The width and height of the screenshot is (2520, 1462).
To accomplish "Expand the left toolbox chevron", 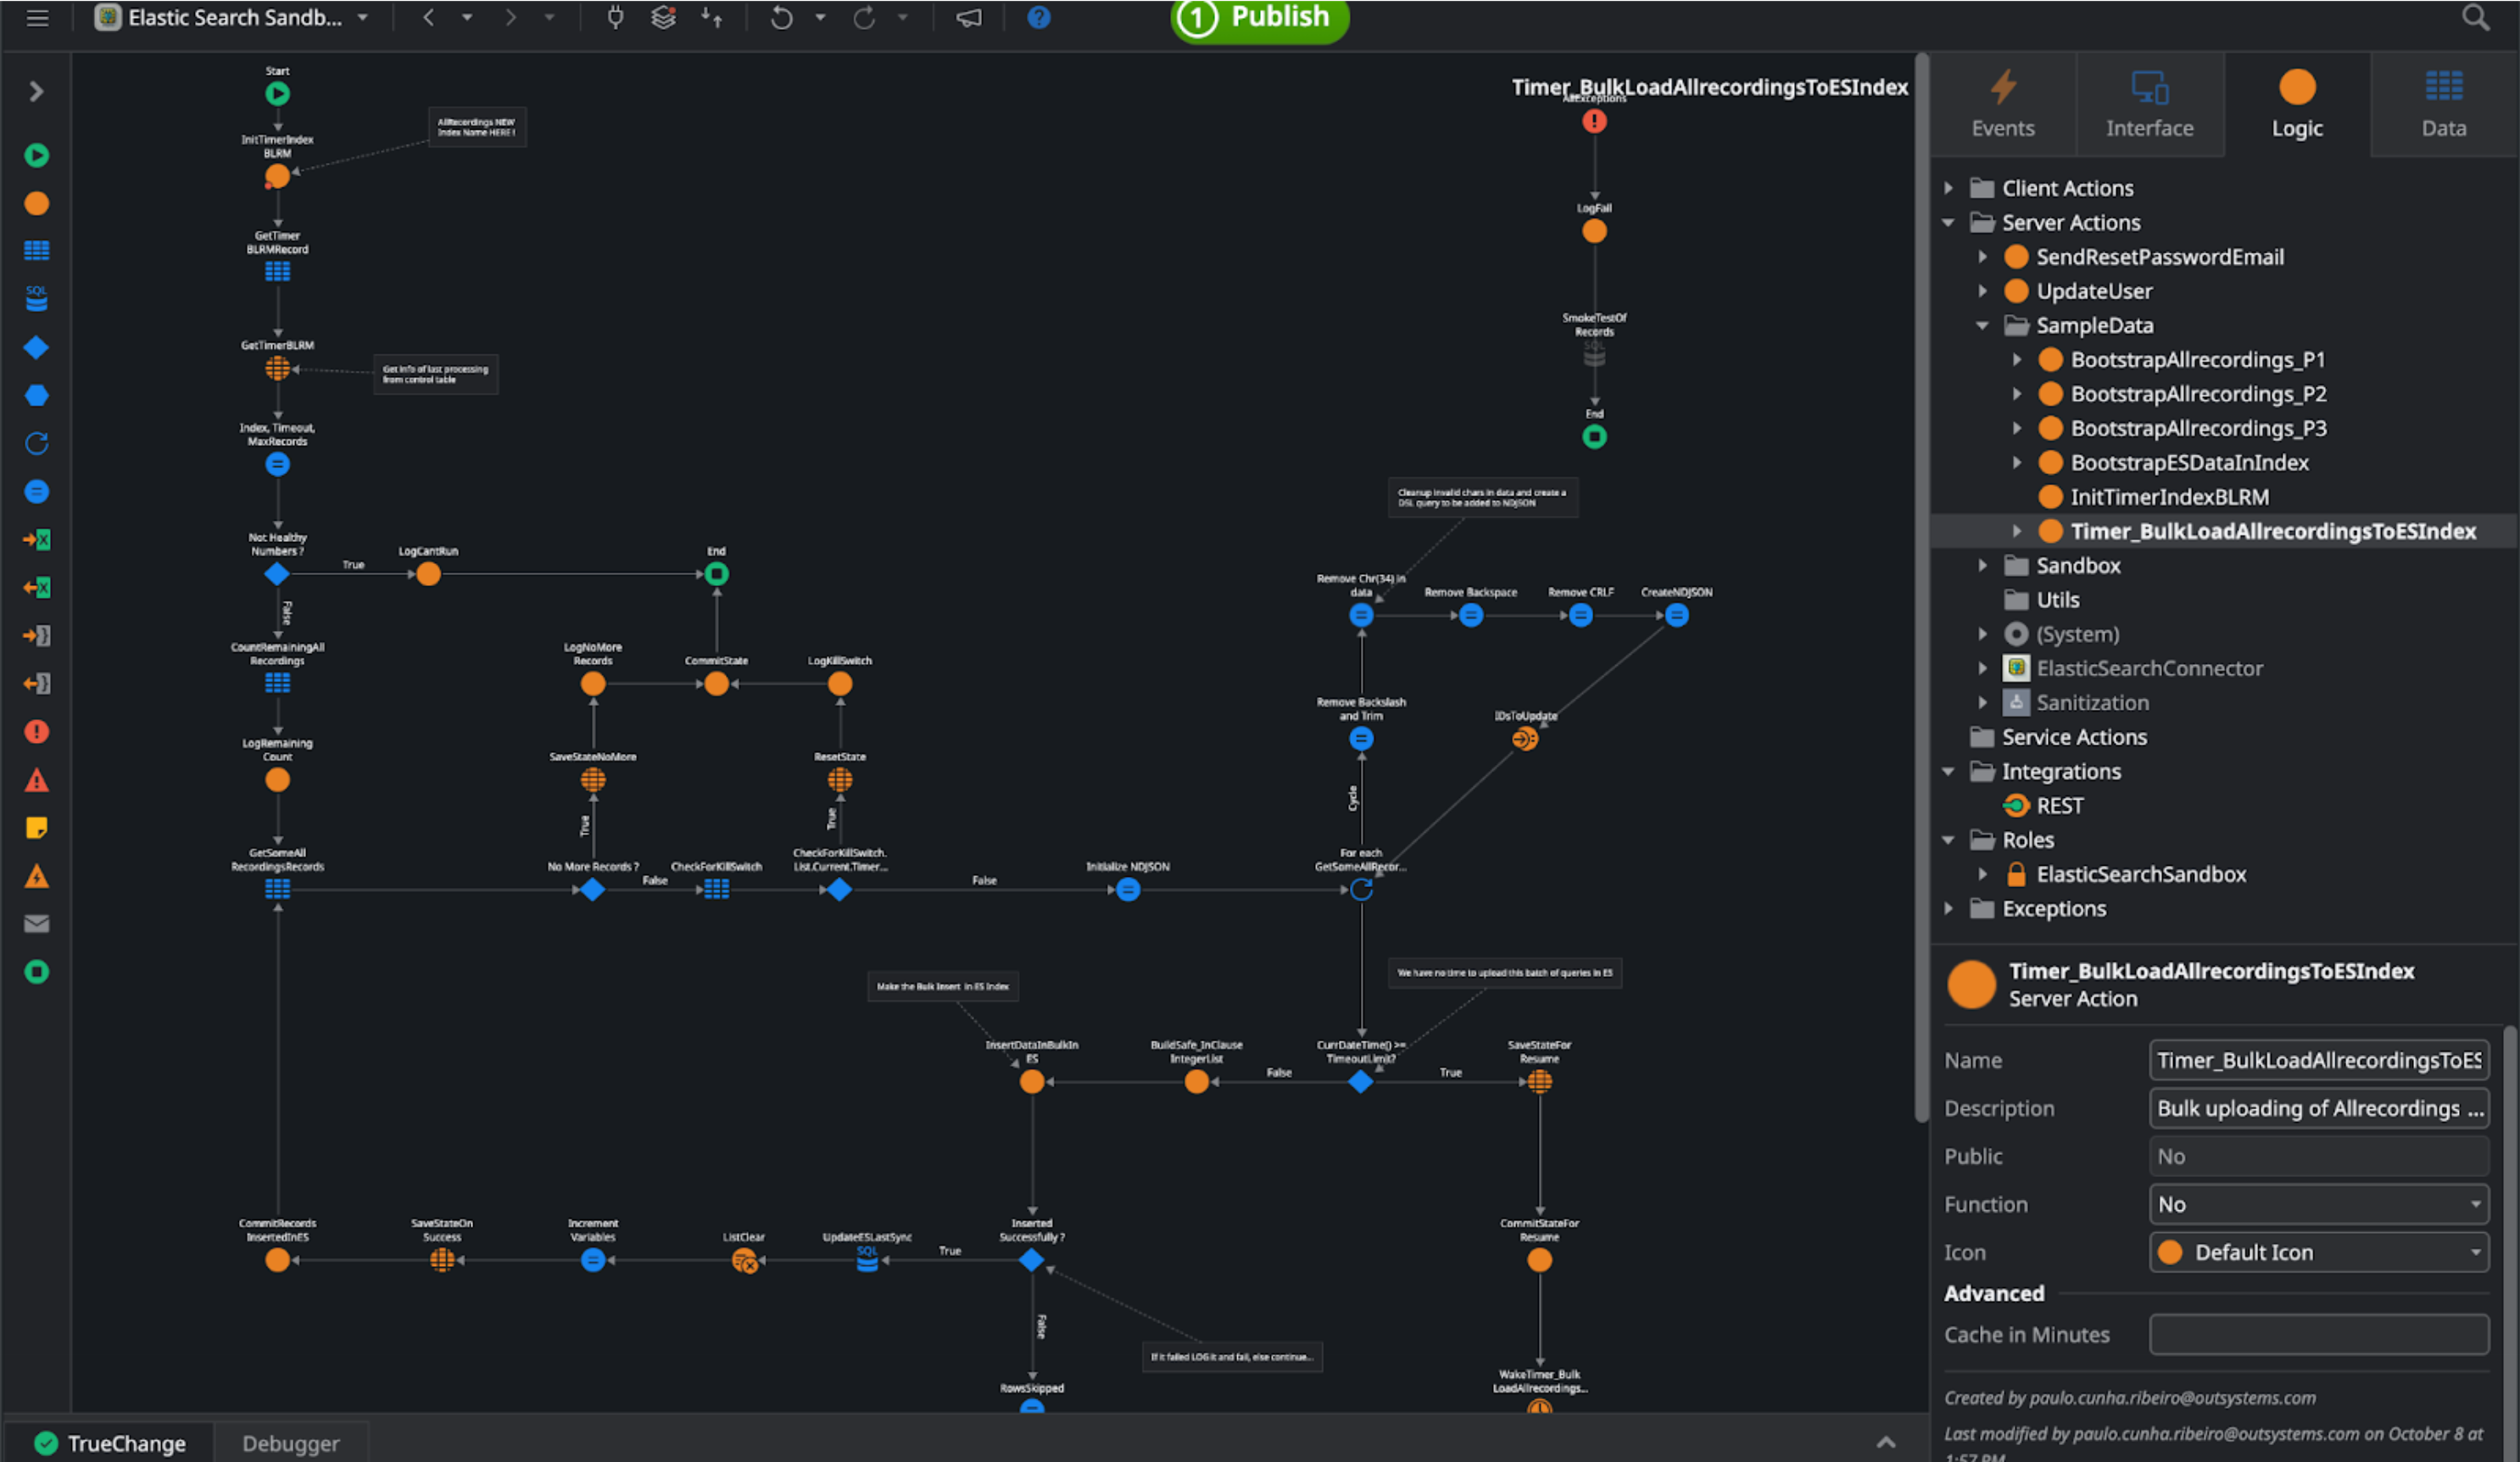I will [37, 92].
